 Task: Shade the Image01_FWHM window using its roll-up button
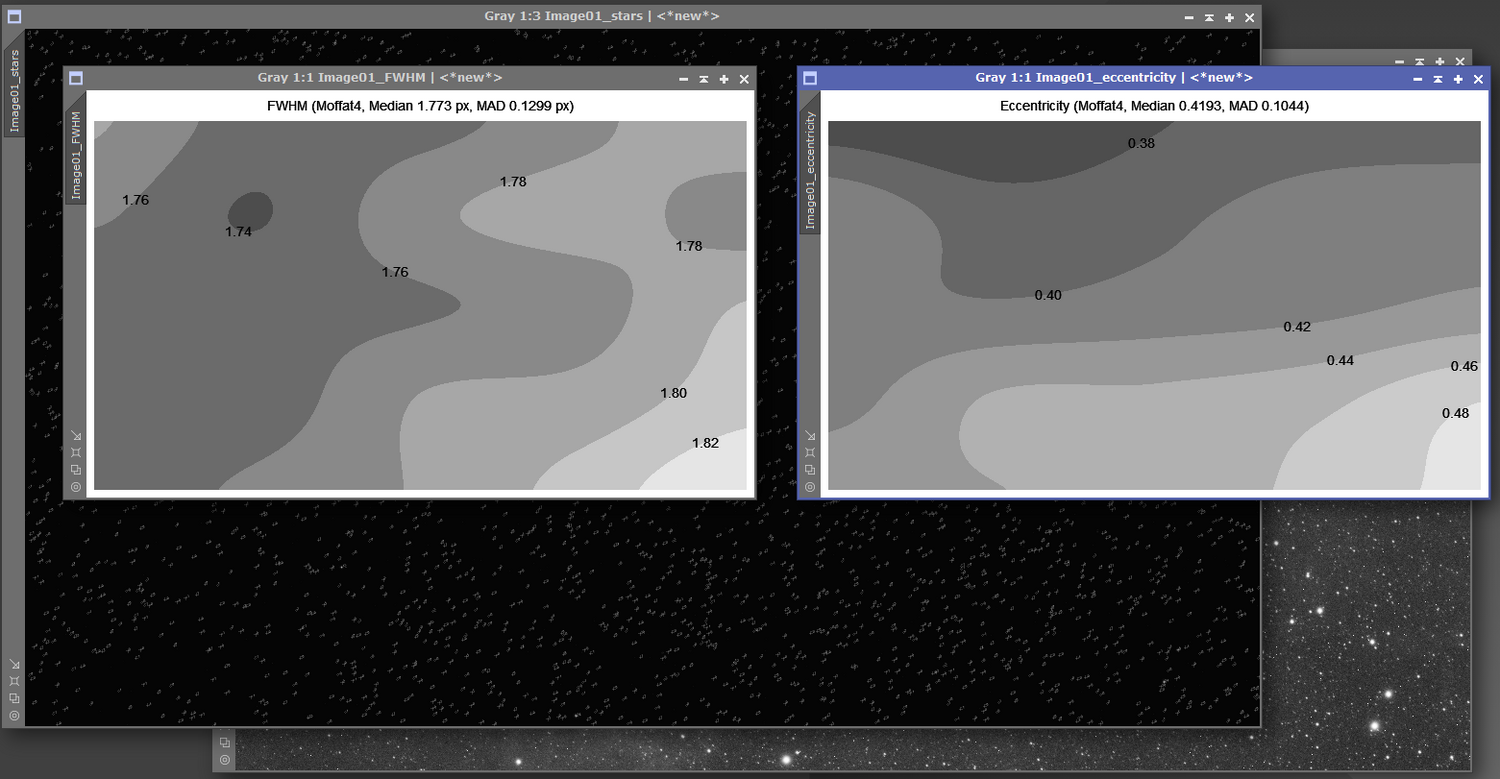(703, 78)
